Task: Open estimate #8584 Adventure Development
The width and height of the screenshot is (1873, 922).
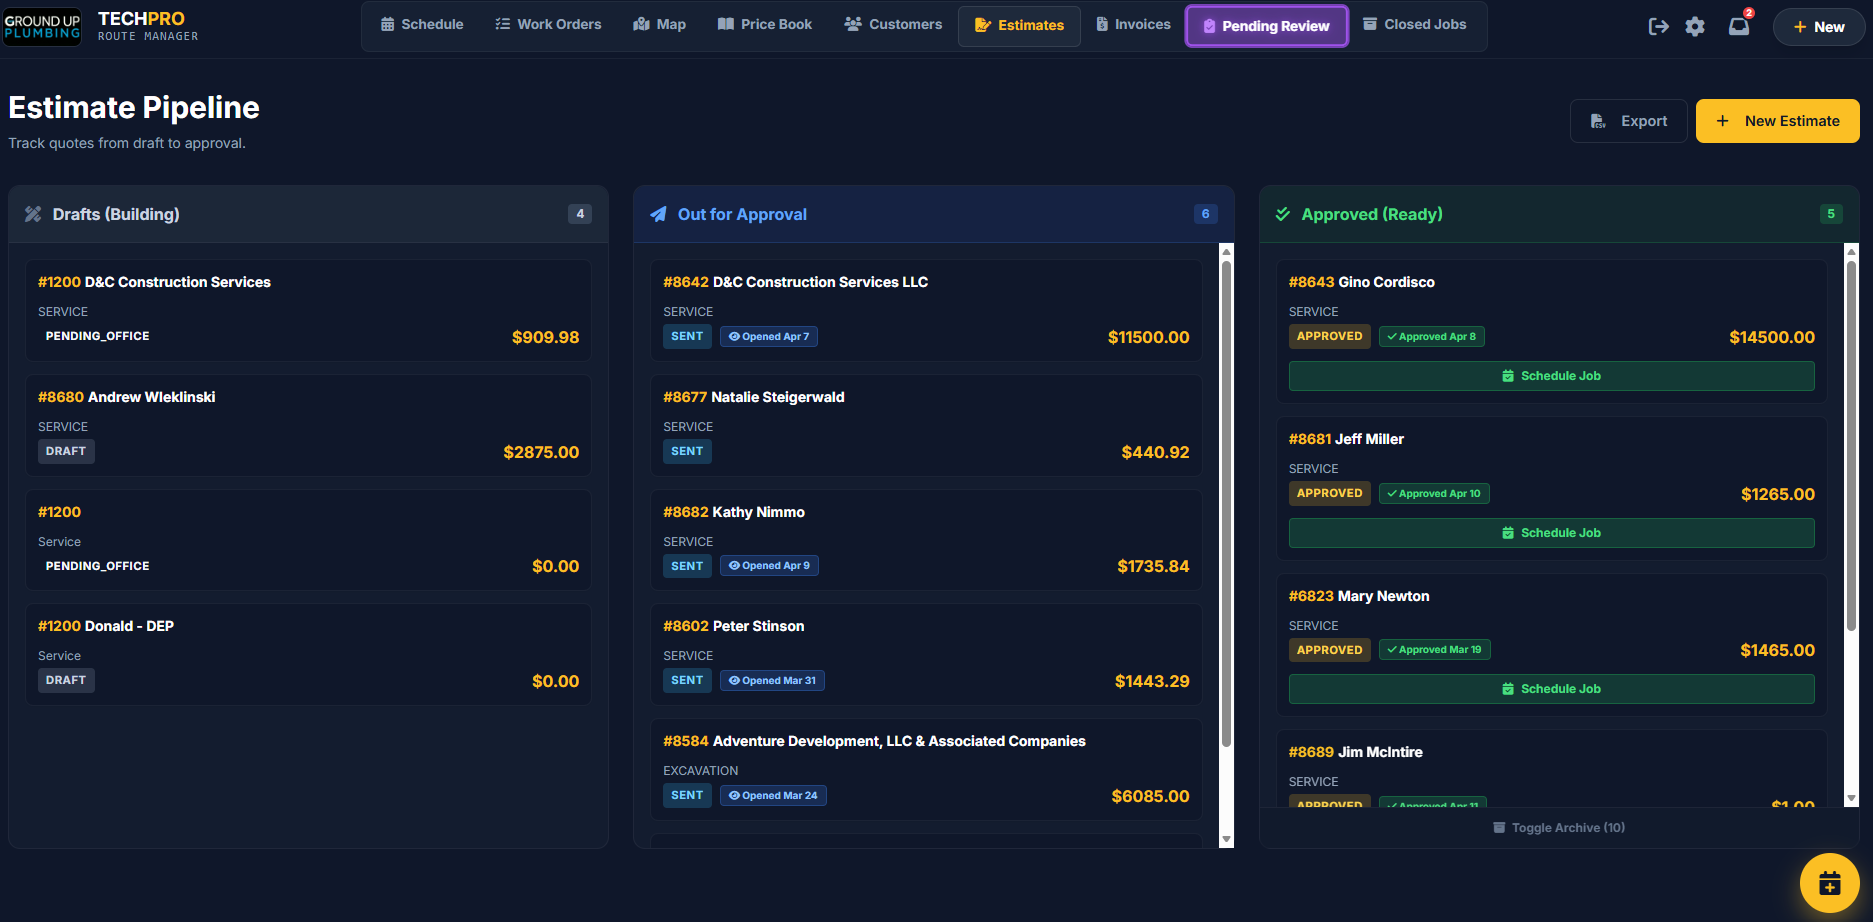Action: pyautogui.click(x=926, y=770)
